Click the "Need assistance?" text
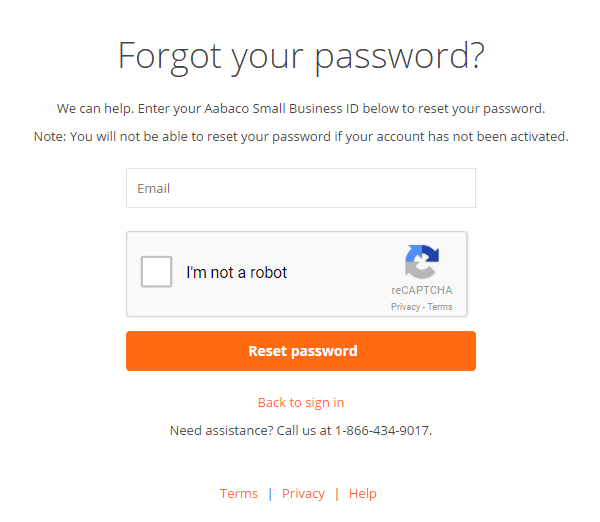This screenshot has height=522, width=600. tap(216, 430)
